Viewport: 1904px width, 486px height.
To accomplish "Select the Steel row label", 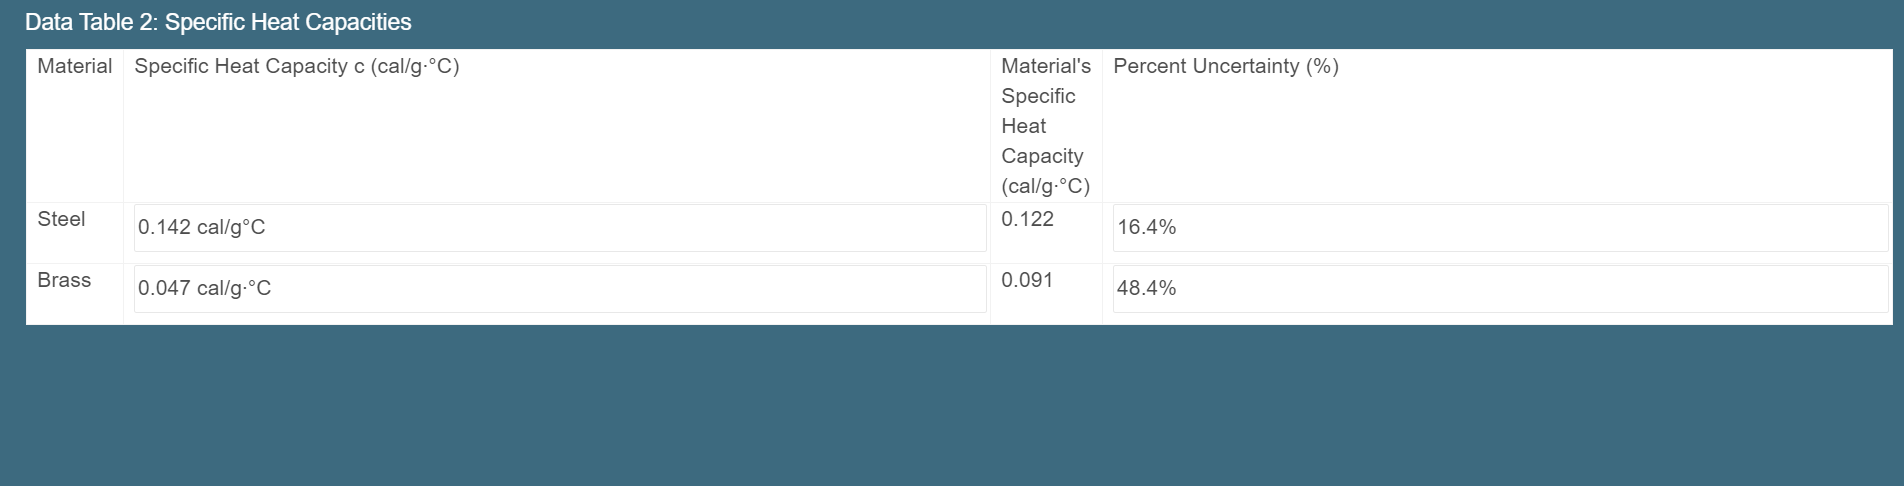I will click(61, 219).
